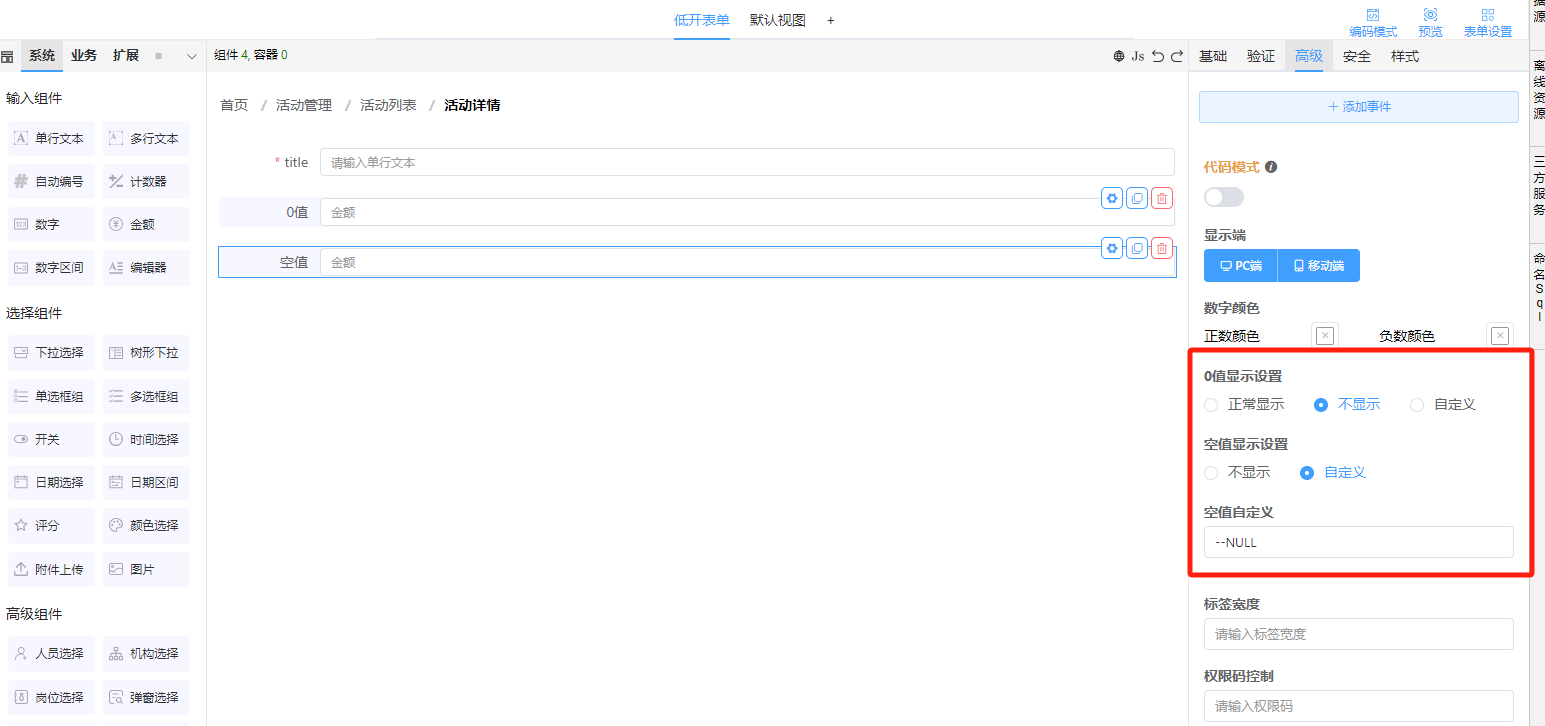Choose 下拉选择 dropdown component
1545x726 pixels.
[51, 353]
